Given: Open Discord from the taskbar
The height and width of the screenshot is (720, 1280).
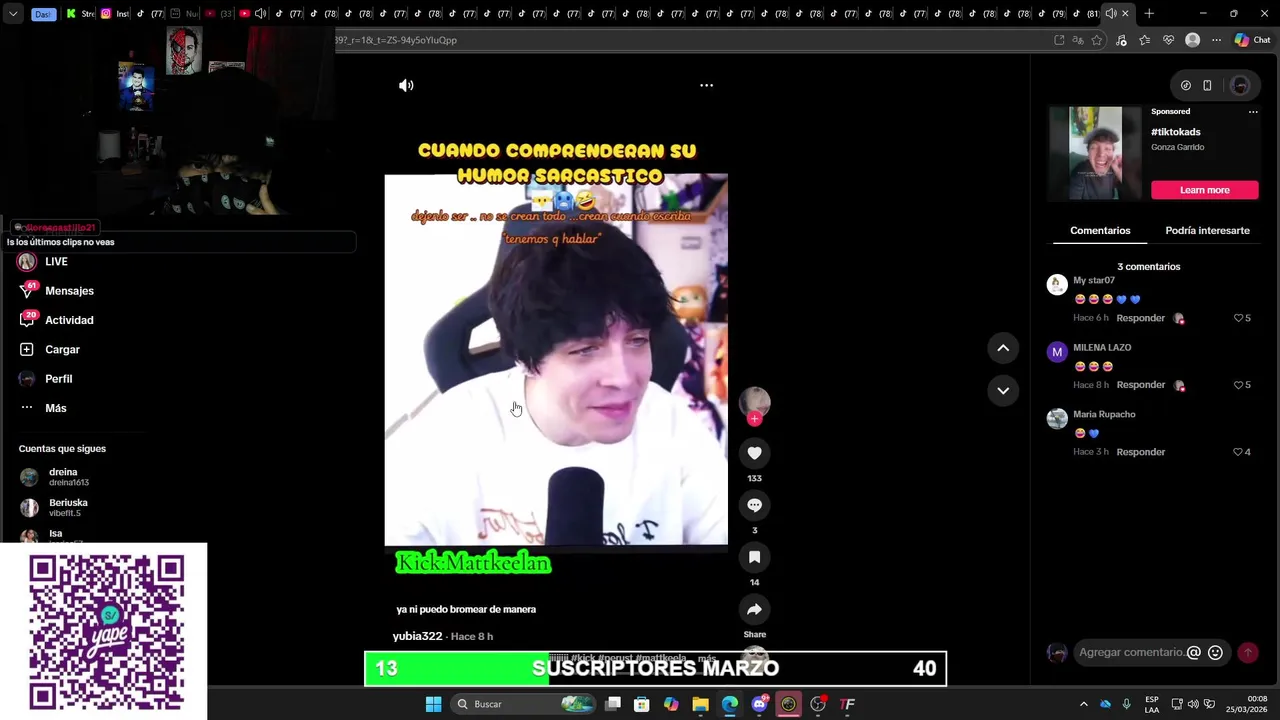Looking at the screenshot, I should point(759,704).
